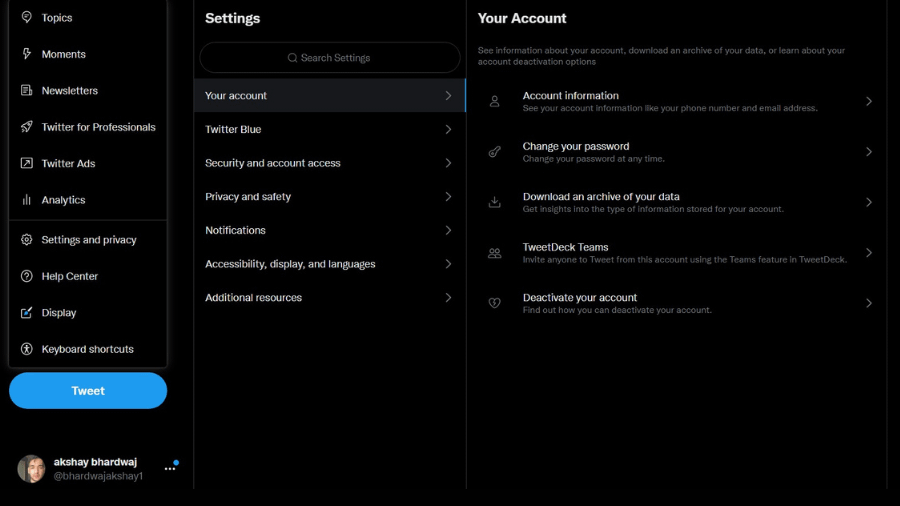The image size is (900, 506).
Task: Click the Keyboard shortcuts accessibility icon
Action: [26, 349]
